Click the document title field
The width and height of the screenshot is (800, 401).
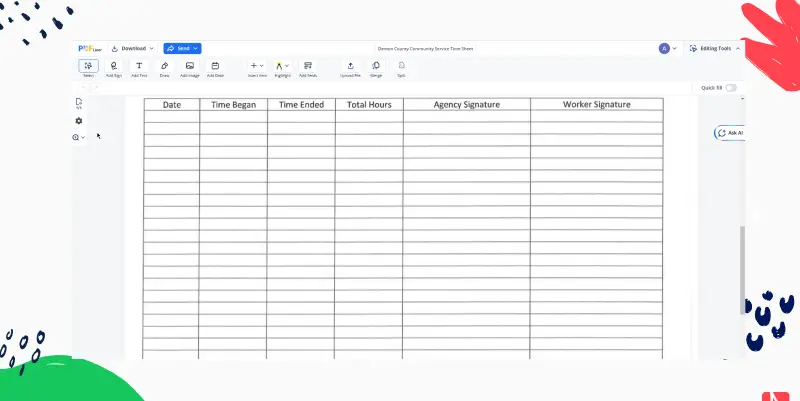tap(426, 49)
